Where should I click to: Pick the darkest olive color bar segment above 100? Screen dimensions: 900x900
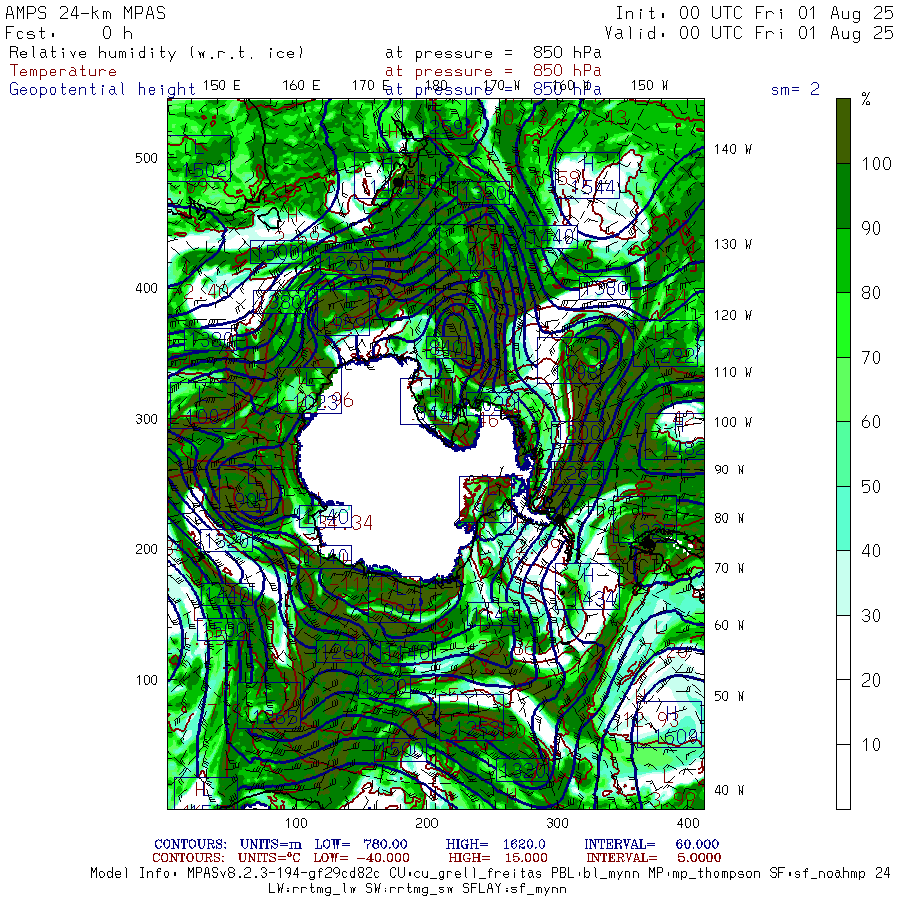point(843,131)
